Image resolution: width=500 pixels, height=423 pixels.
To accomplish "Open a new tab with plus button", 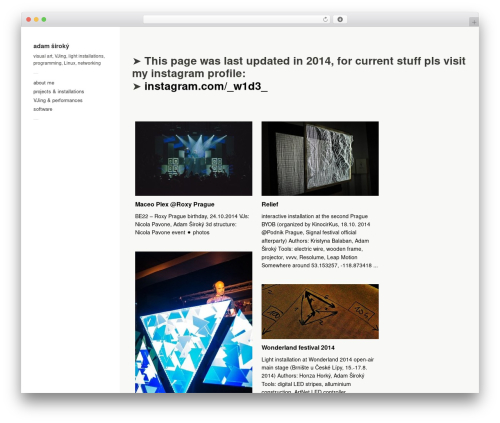I will pos(474,22).
